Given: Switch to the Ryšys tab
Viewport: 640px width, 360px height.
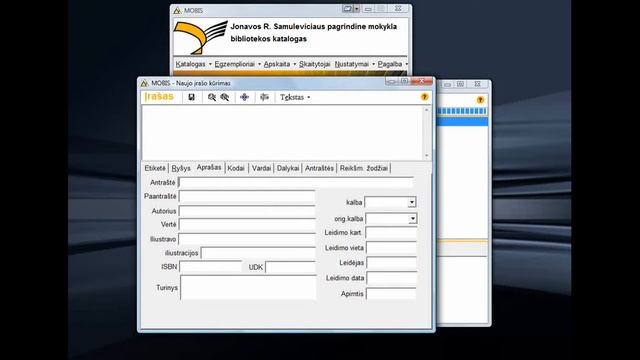Looking at the screenshot, I should click(181, 168).
